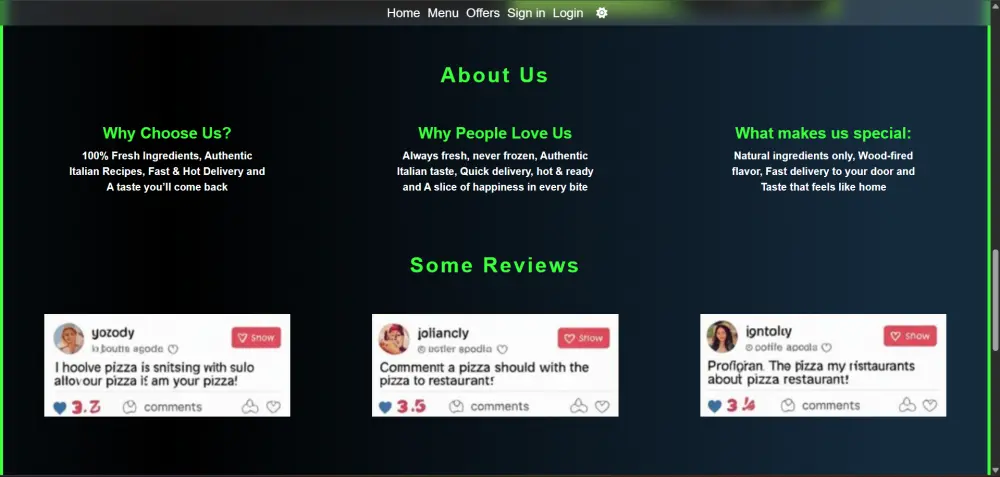Screen dimensions: 1000x477
Task: Open comments bubble icon on joliancly's review
Action: (x=456, y=406)
